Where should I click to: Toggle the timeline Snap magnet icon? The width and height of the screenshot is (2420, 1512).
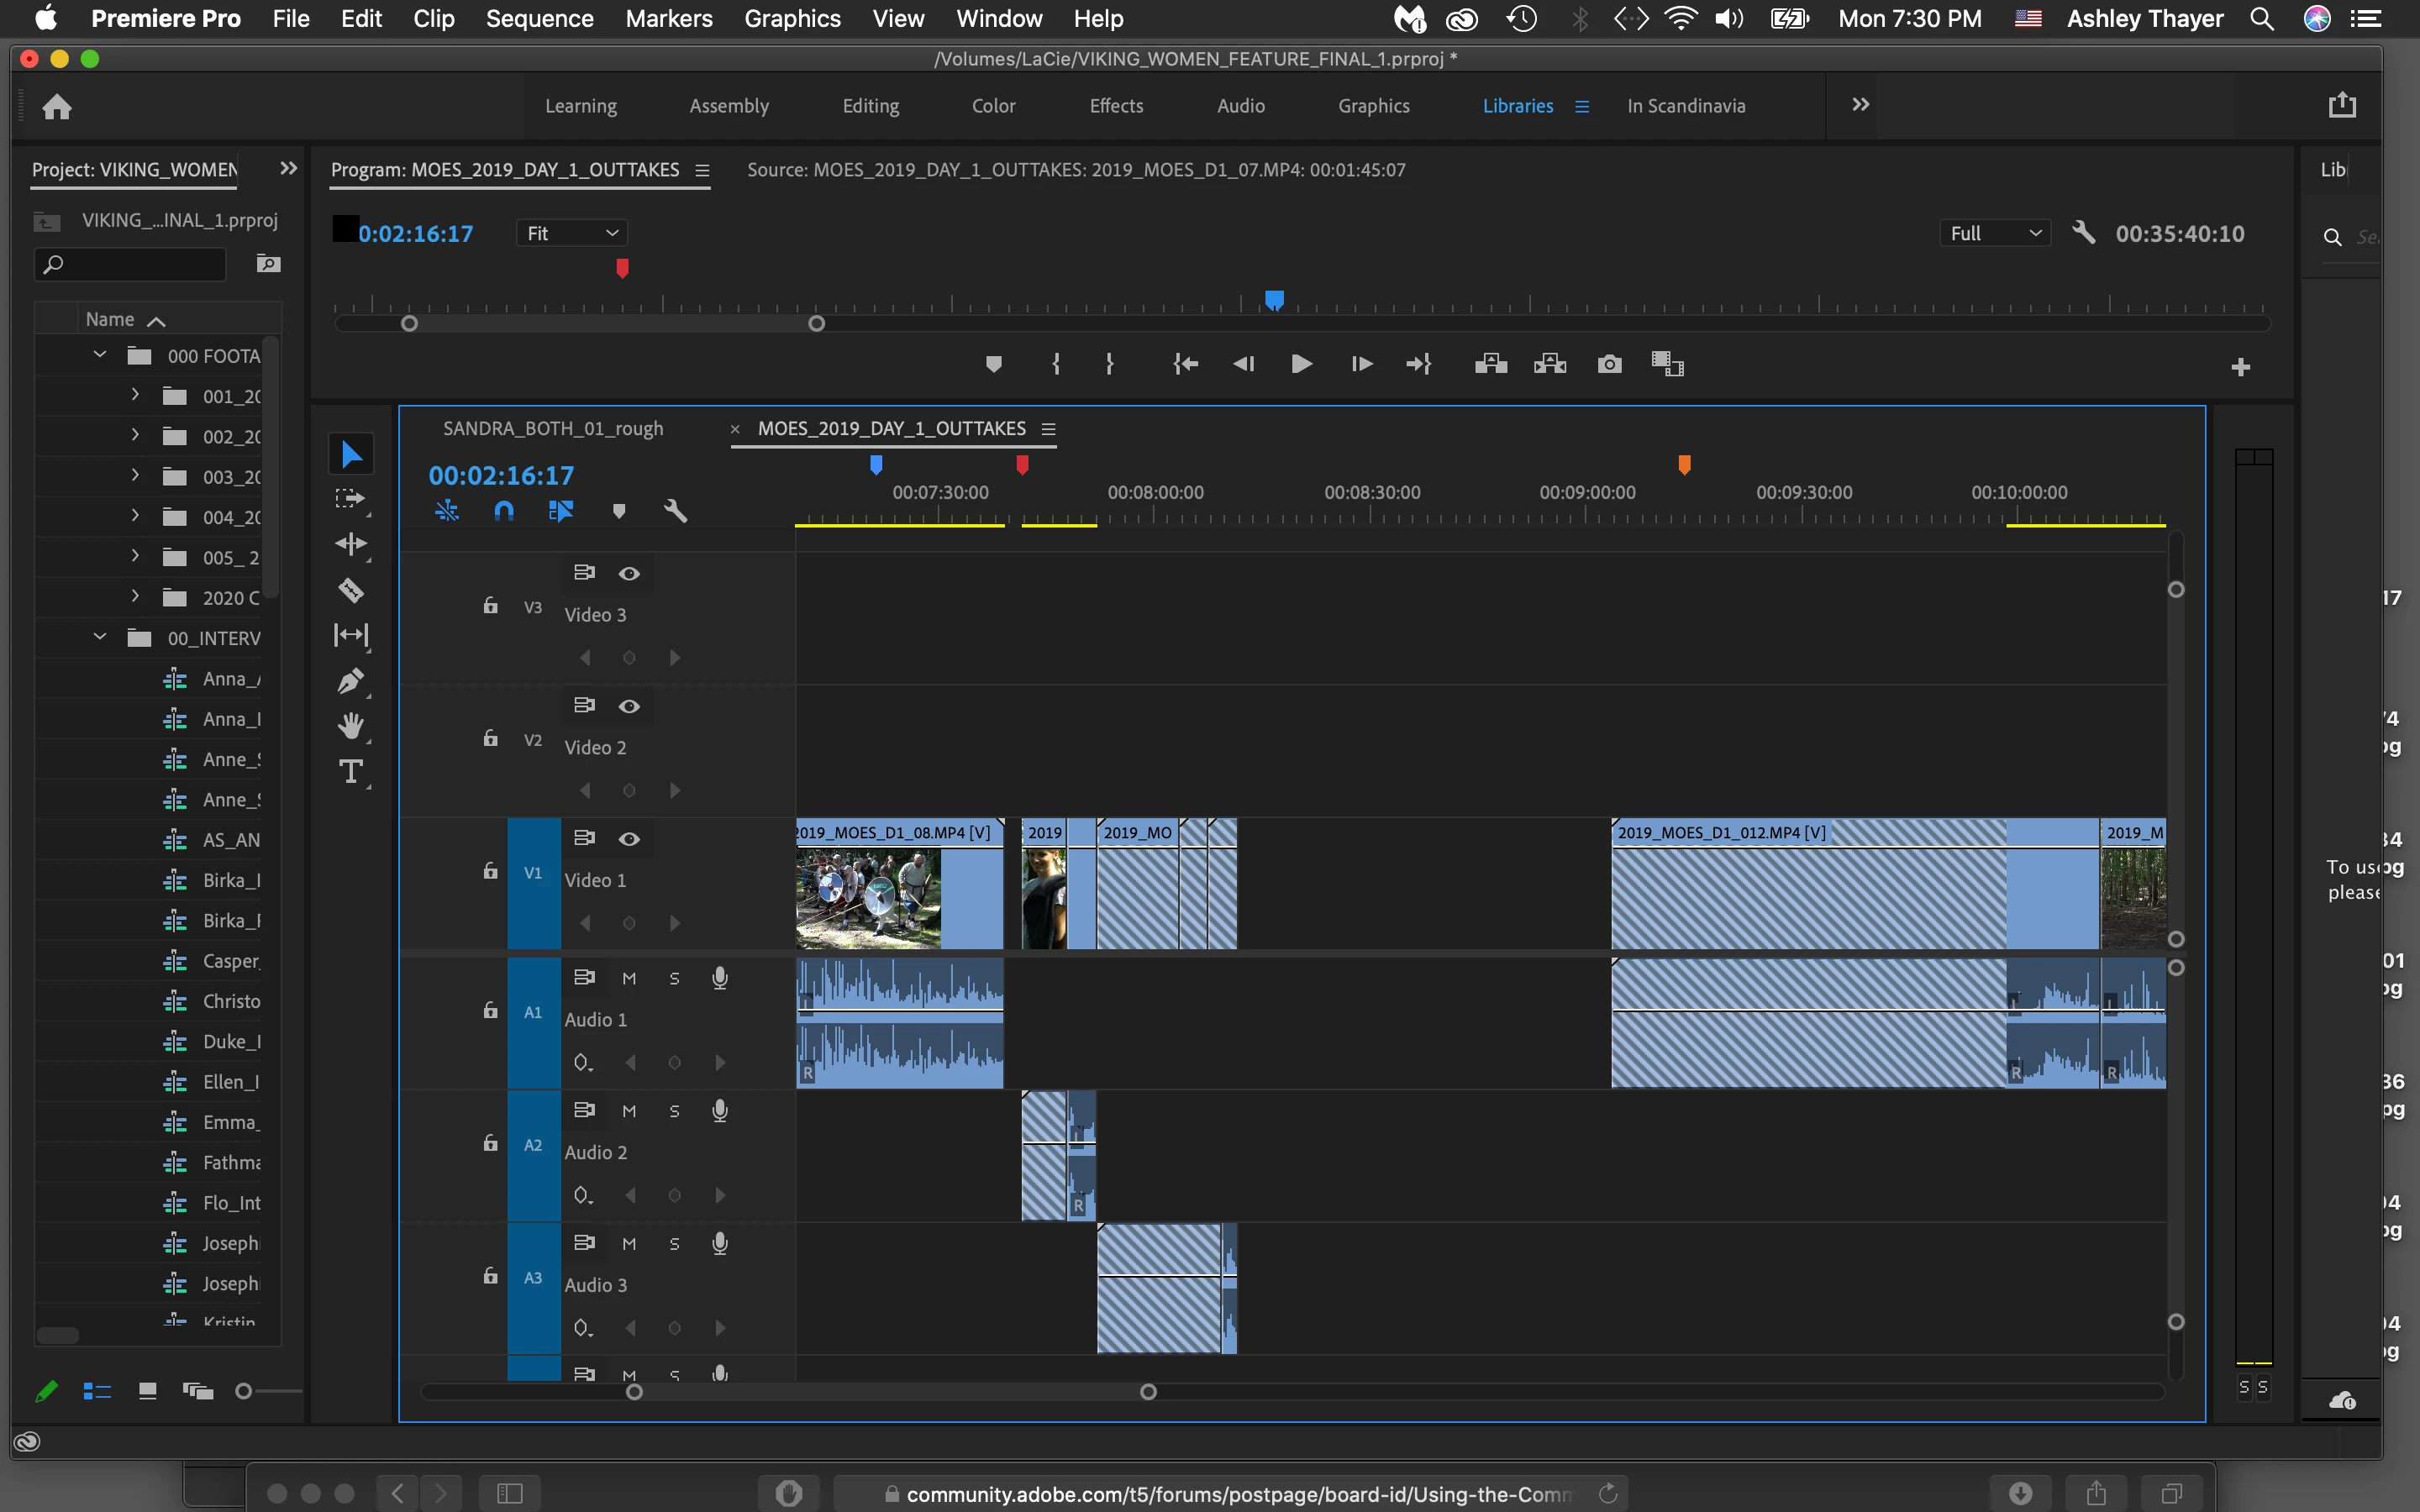click(x=504, y=511)
